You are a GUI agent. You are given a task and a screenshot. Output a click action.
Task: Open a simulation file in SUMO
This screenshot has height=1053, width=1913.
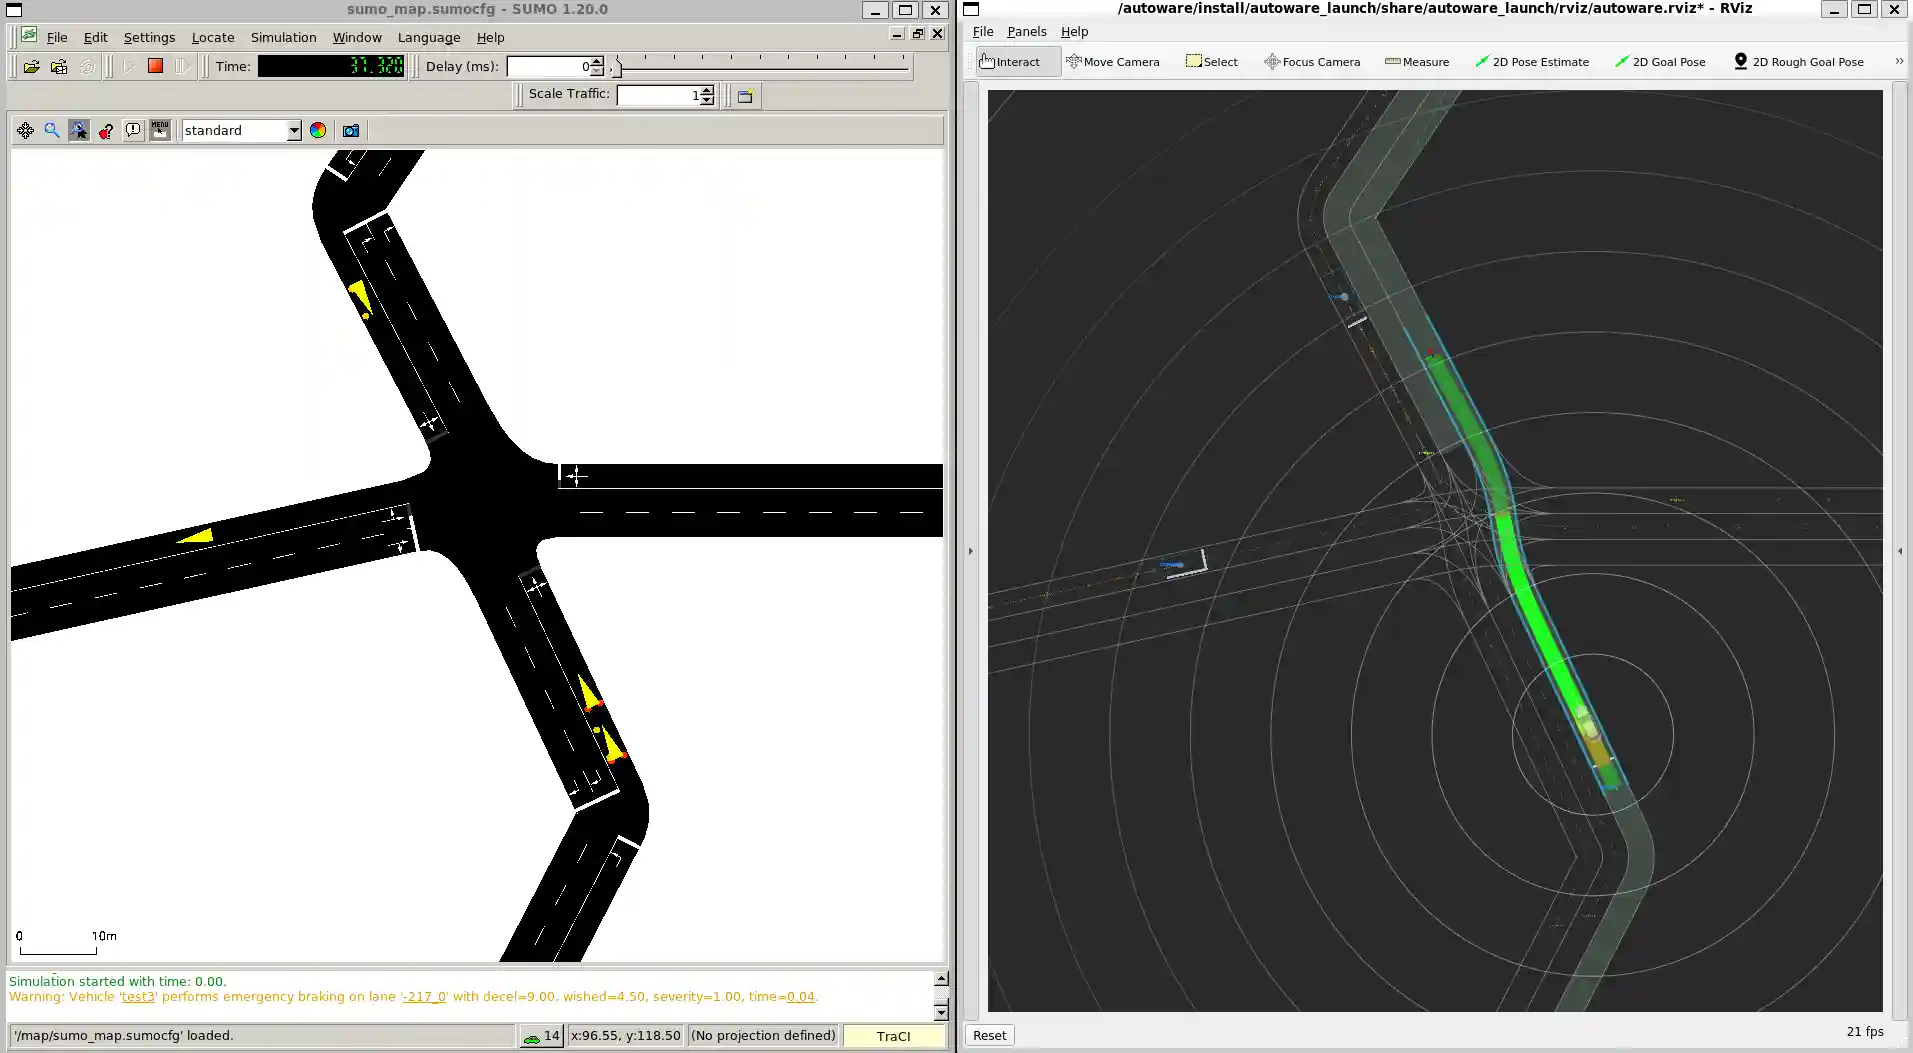[30, 66]
